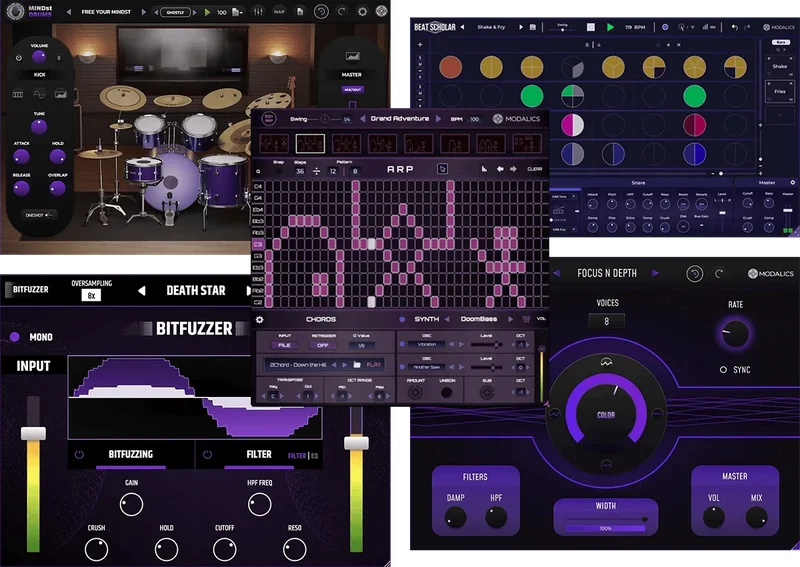Select the pointer tool in ARP
The image size is (800, 567).
[x=442, y=168]
